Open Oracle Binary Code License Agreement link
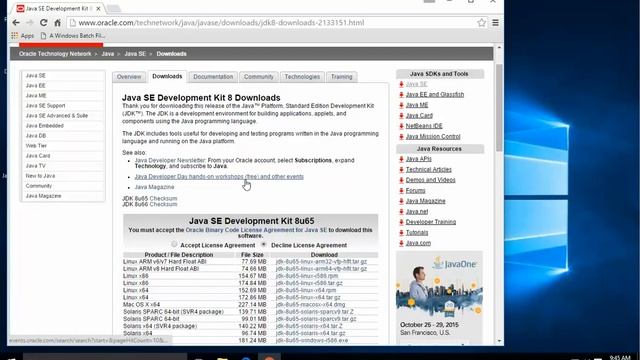Screen dimensions: 640x360 tap(256, 230)
